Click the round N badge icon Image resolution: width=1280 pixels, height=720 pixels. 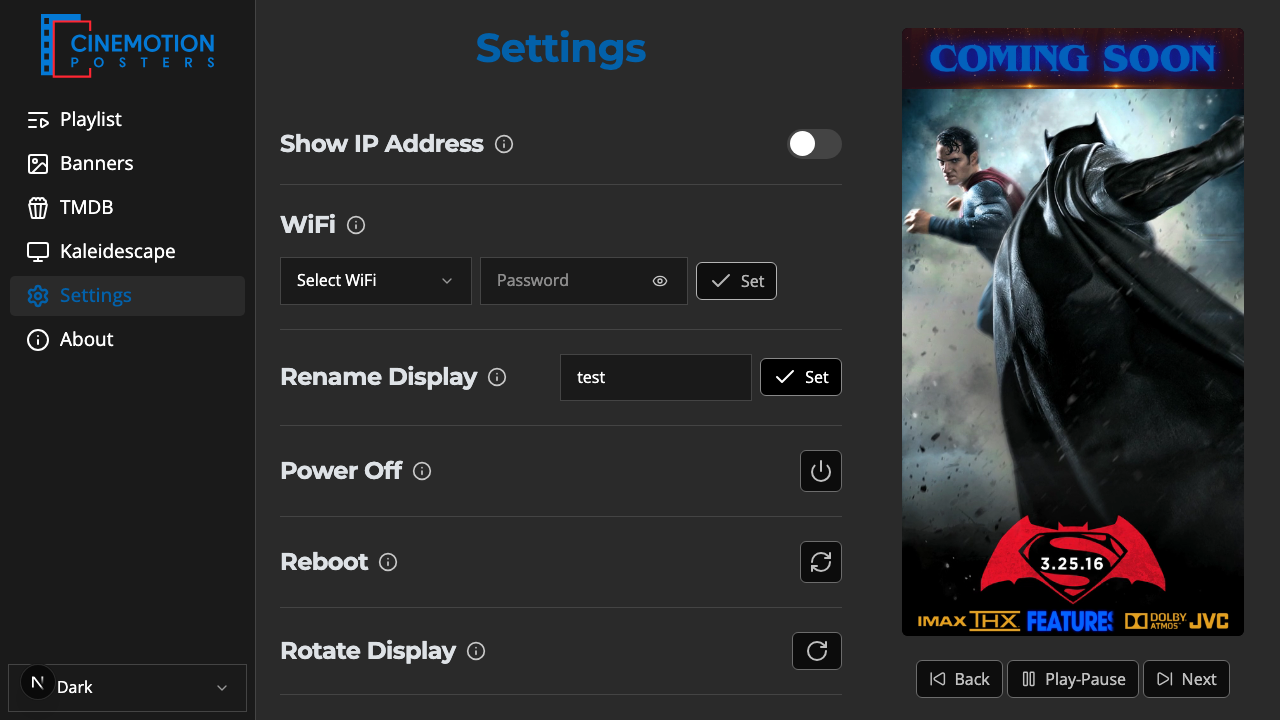pos(38,683)
